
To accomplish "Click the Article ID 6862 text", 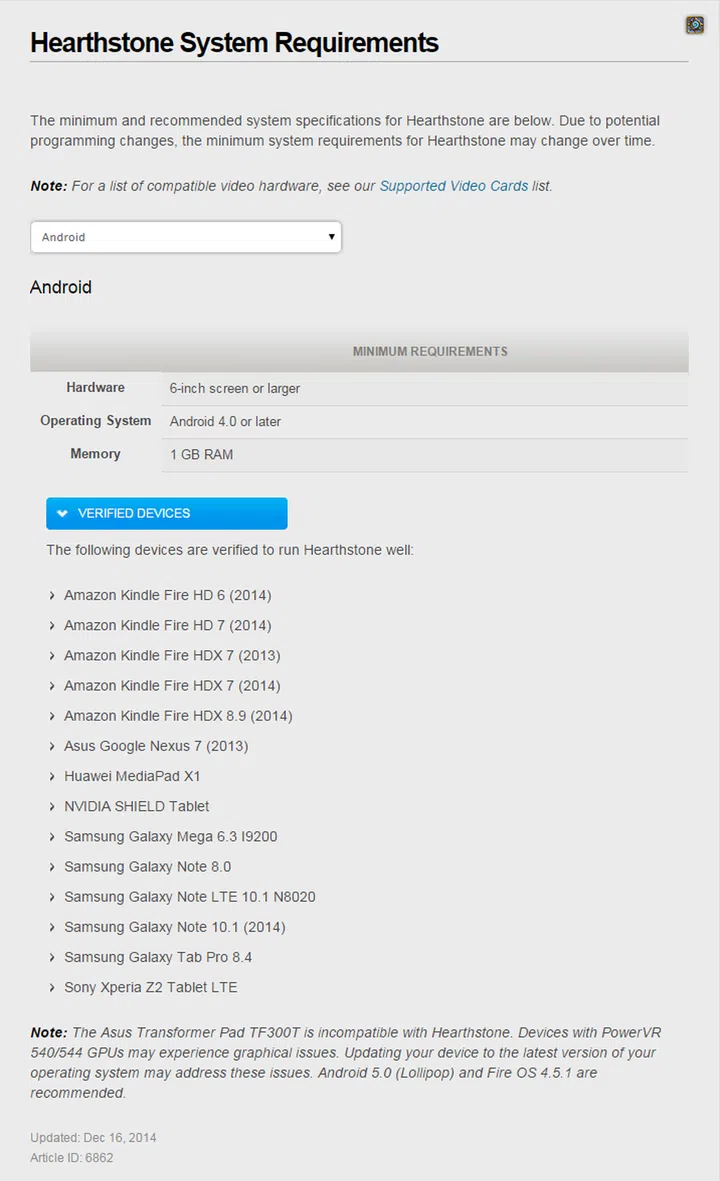I will point(72,1157).
